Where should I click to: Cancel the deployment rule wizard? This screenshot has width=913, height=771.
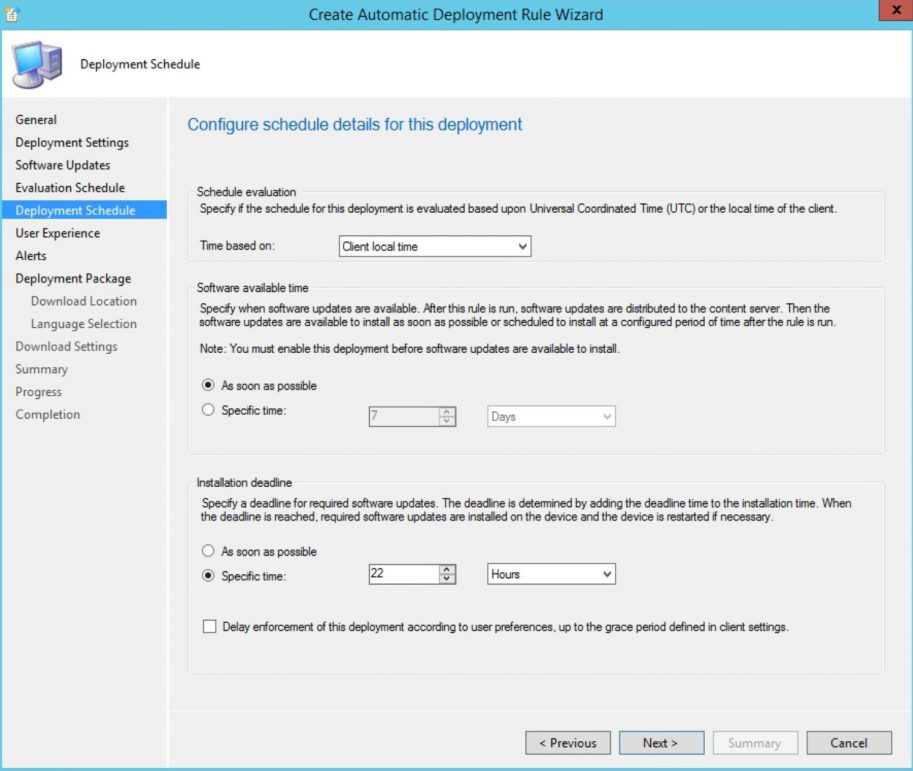point(848,742)
